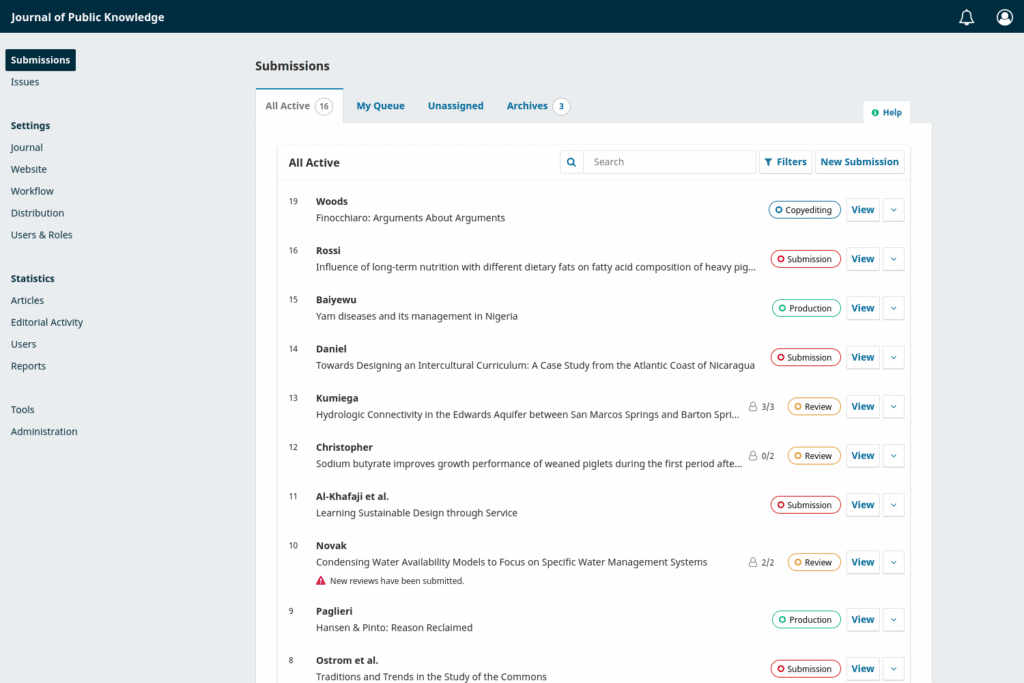The width and height of the screenshot is (1024, 683).
Task: Open the user profile menu
Action: coord(1004,16)
